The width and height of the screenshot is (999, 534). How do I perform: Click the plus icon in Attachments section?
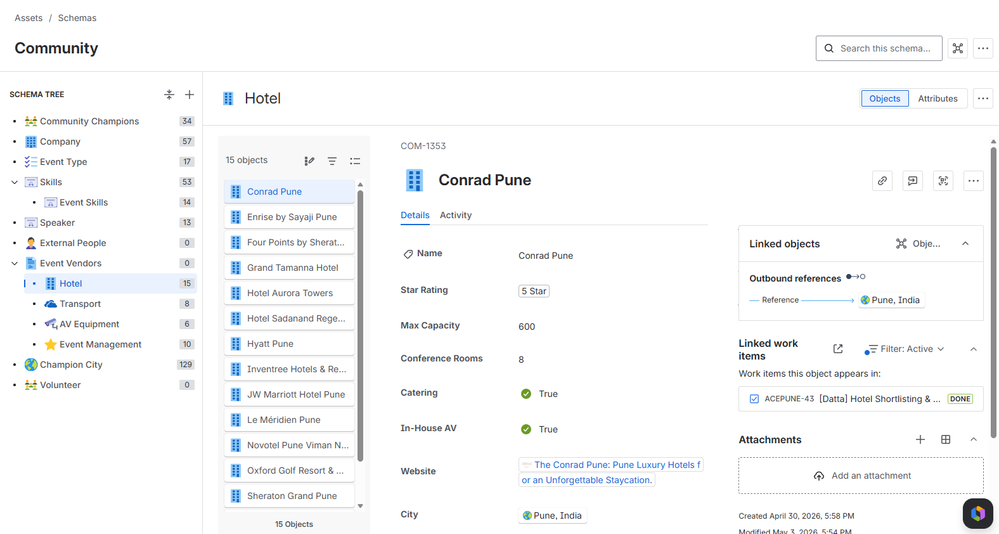[x=920, y=440]
